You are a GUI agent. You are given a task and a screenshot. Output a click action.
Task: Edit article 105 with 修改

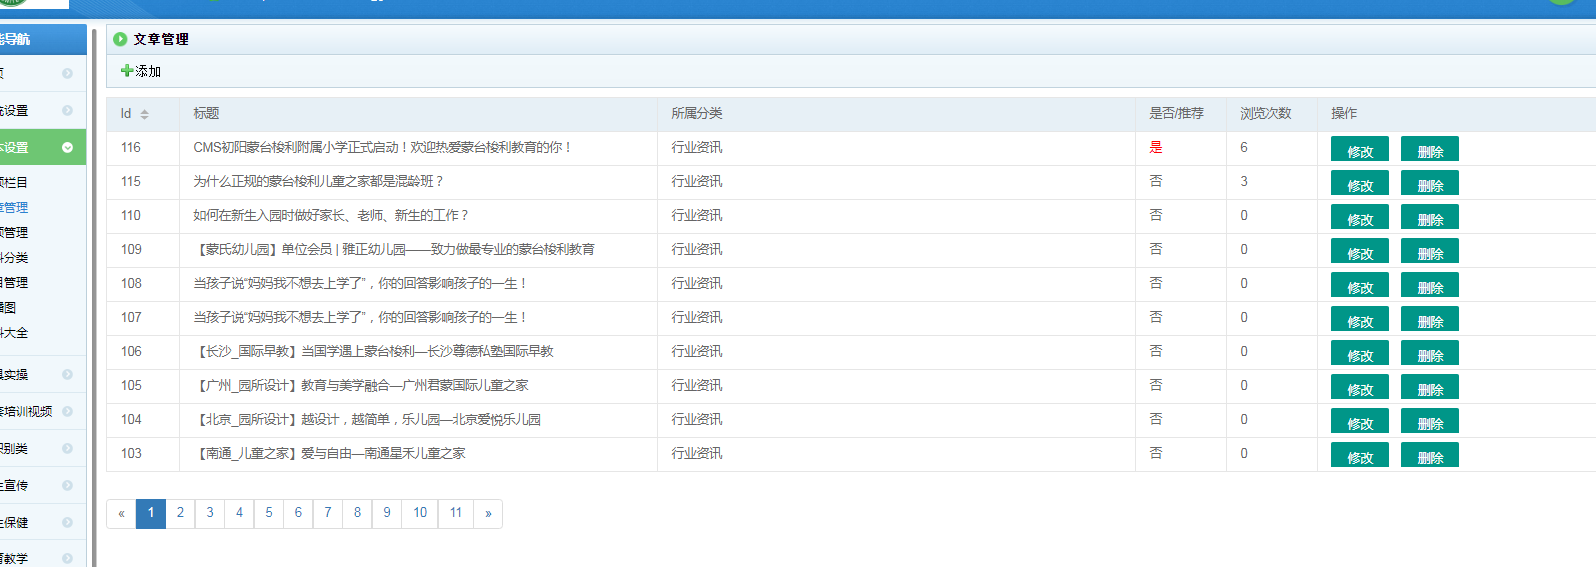(x=1360, y=387)
